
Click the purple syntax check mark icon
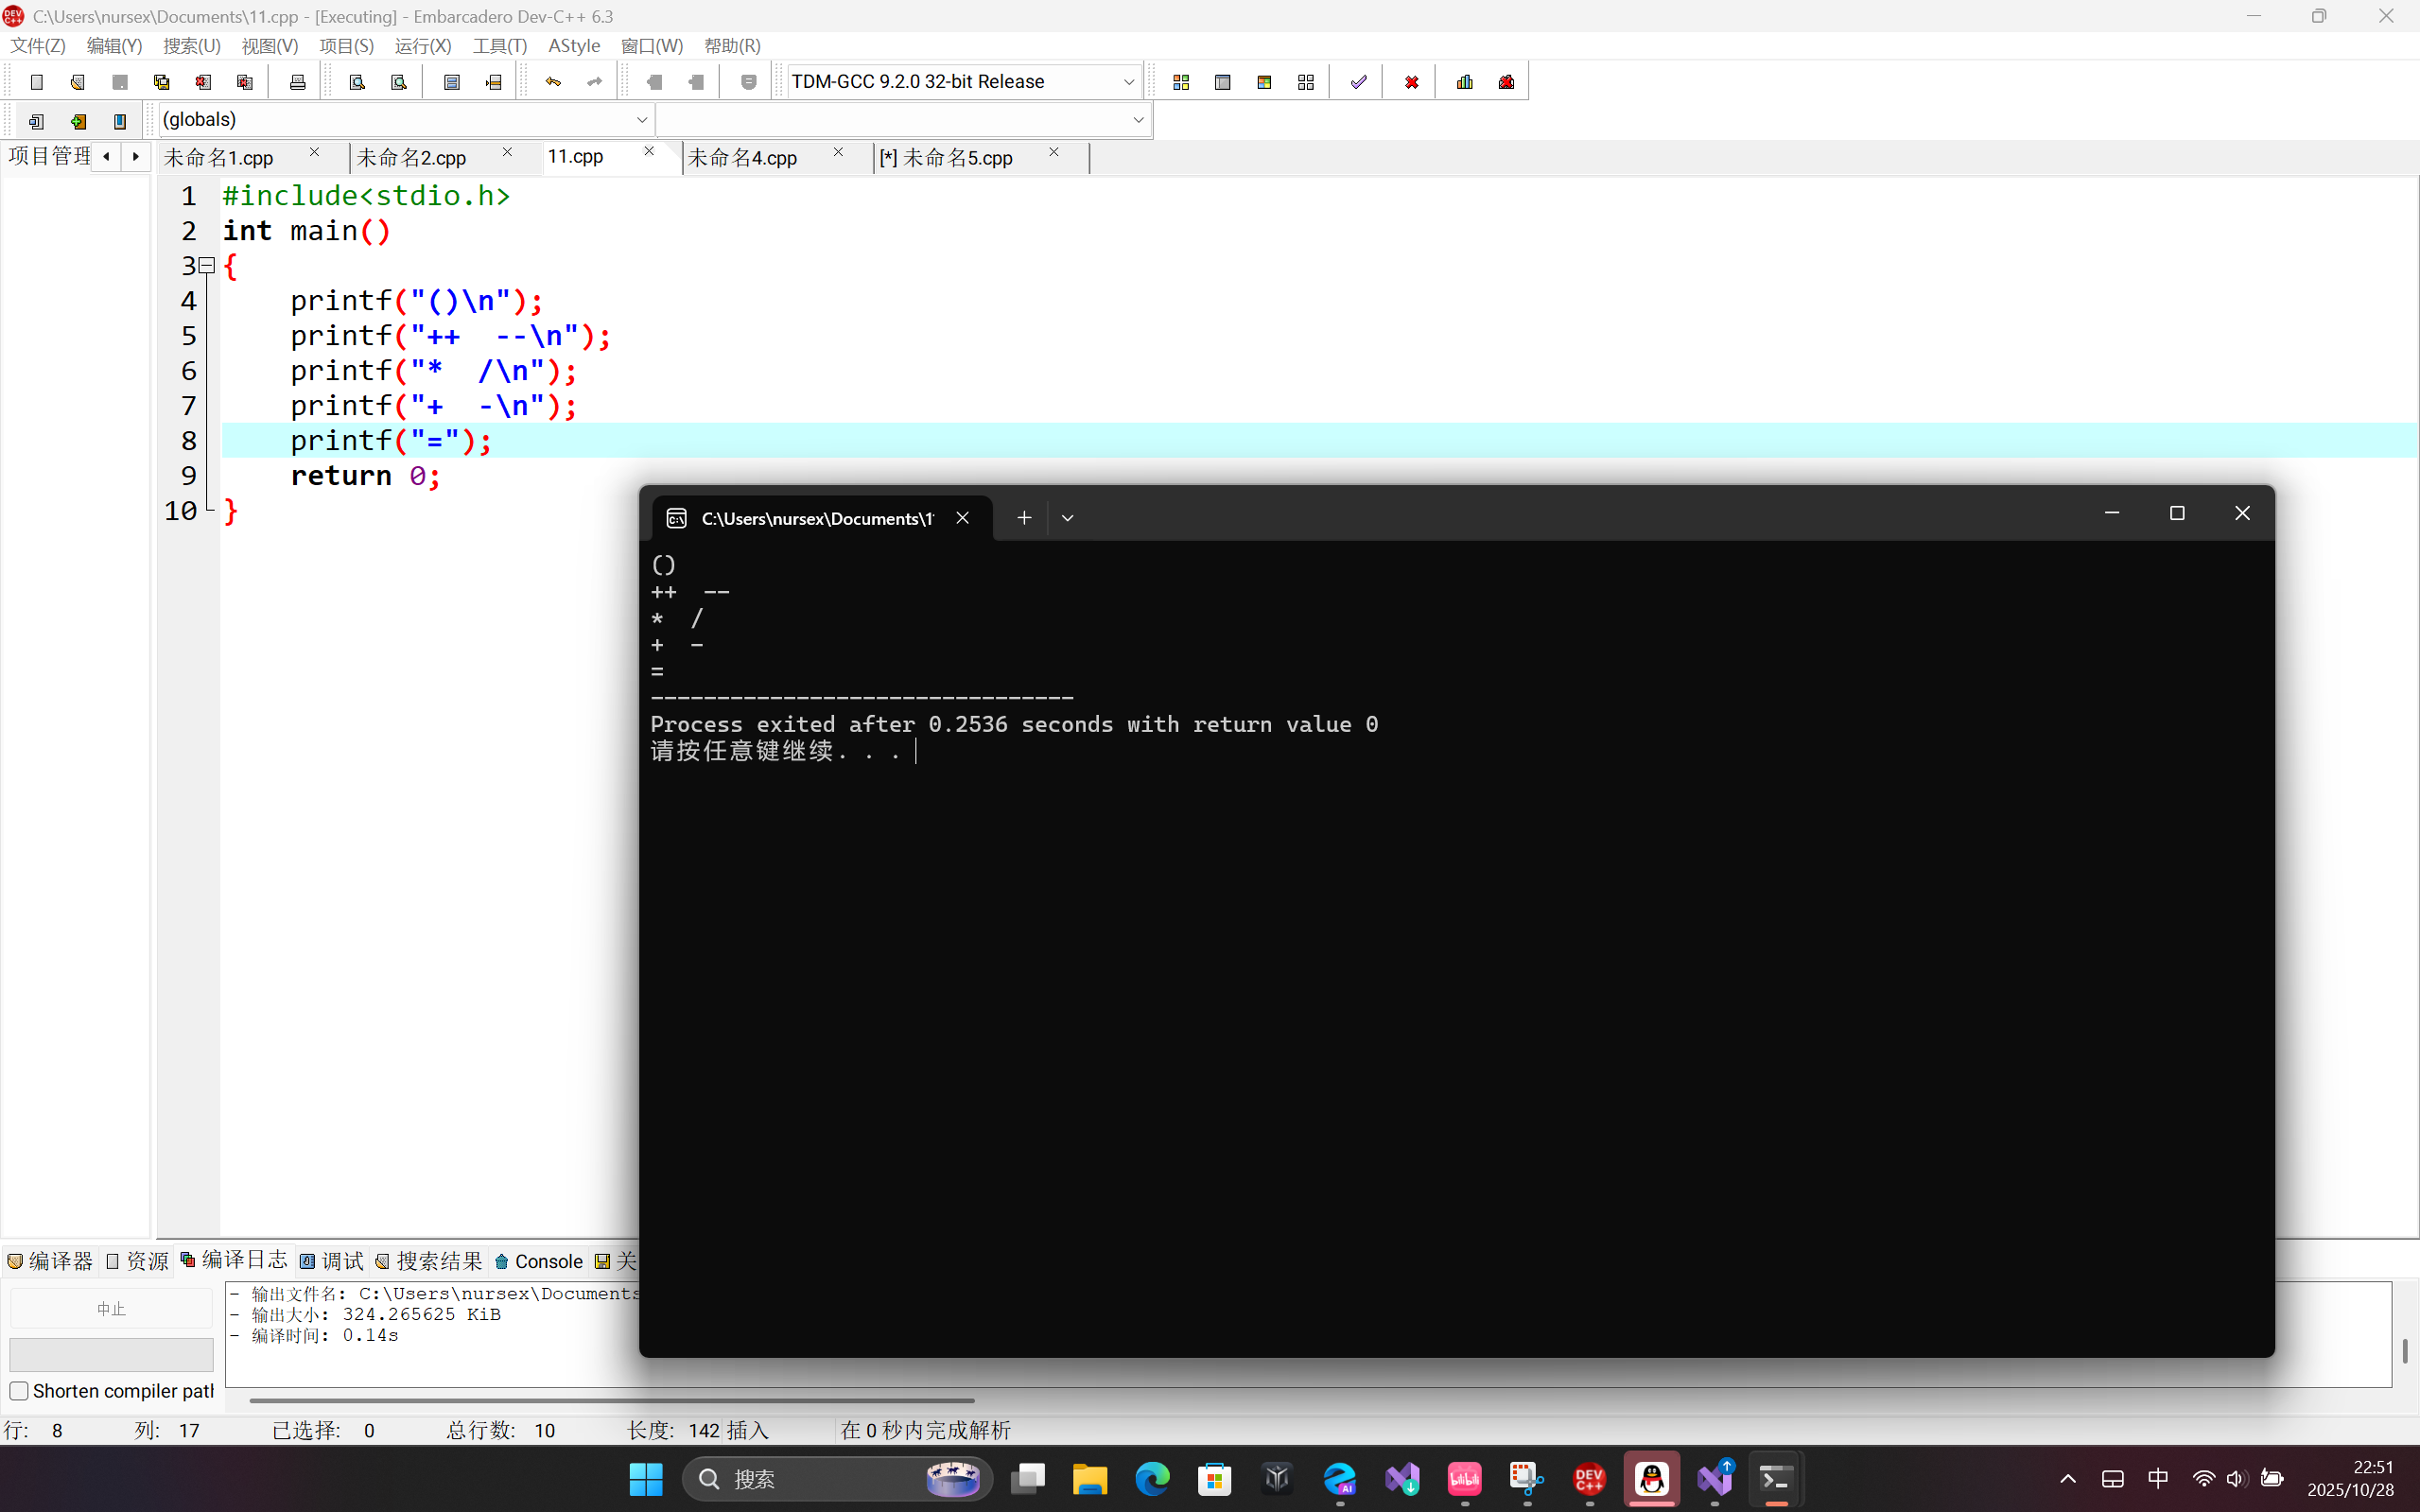1358,82
